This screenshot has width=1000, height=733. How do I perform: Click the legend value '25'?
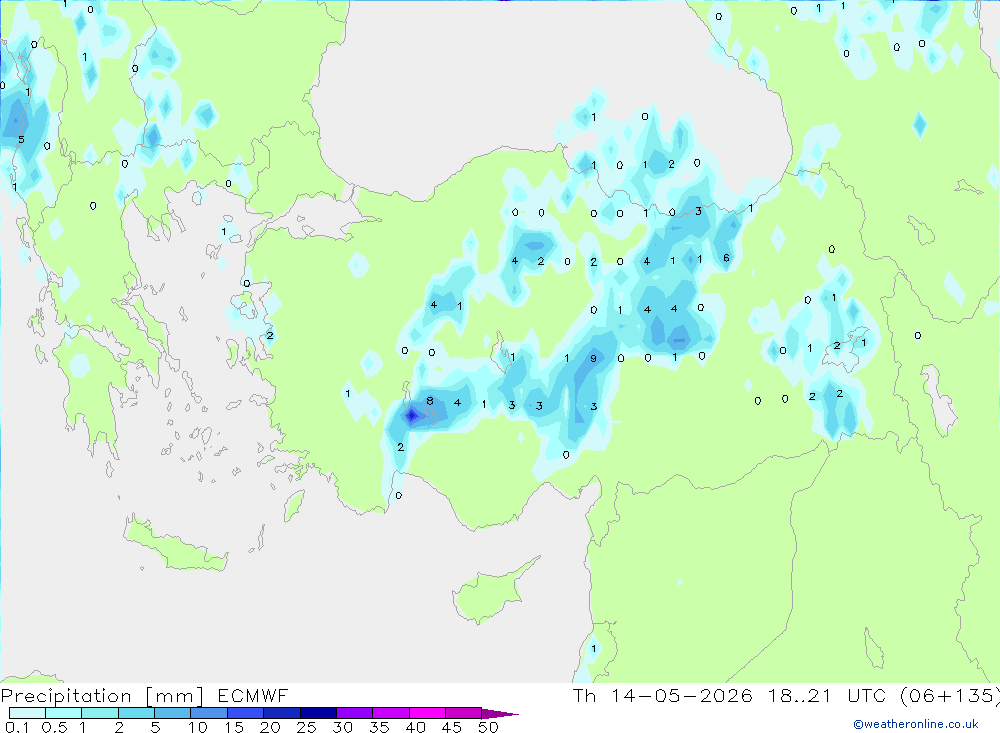(x=306, y=727)
